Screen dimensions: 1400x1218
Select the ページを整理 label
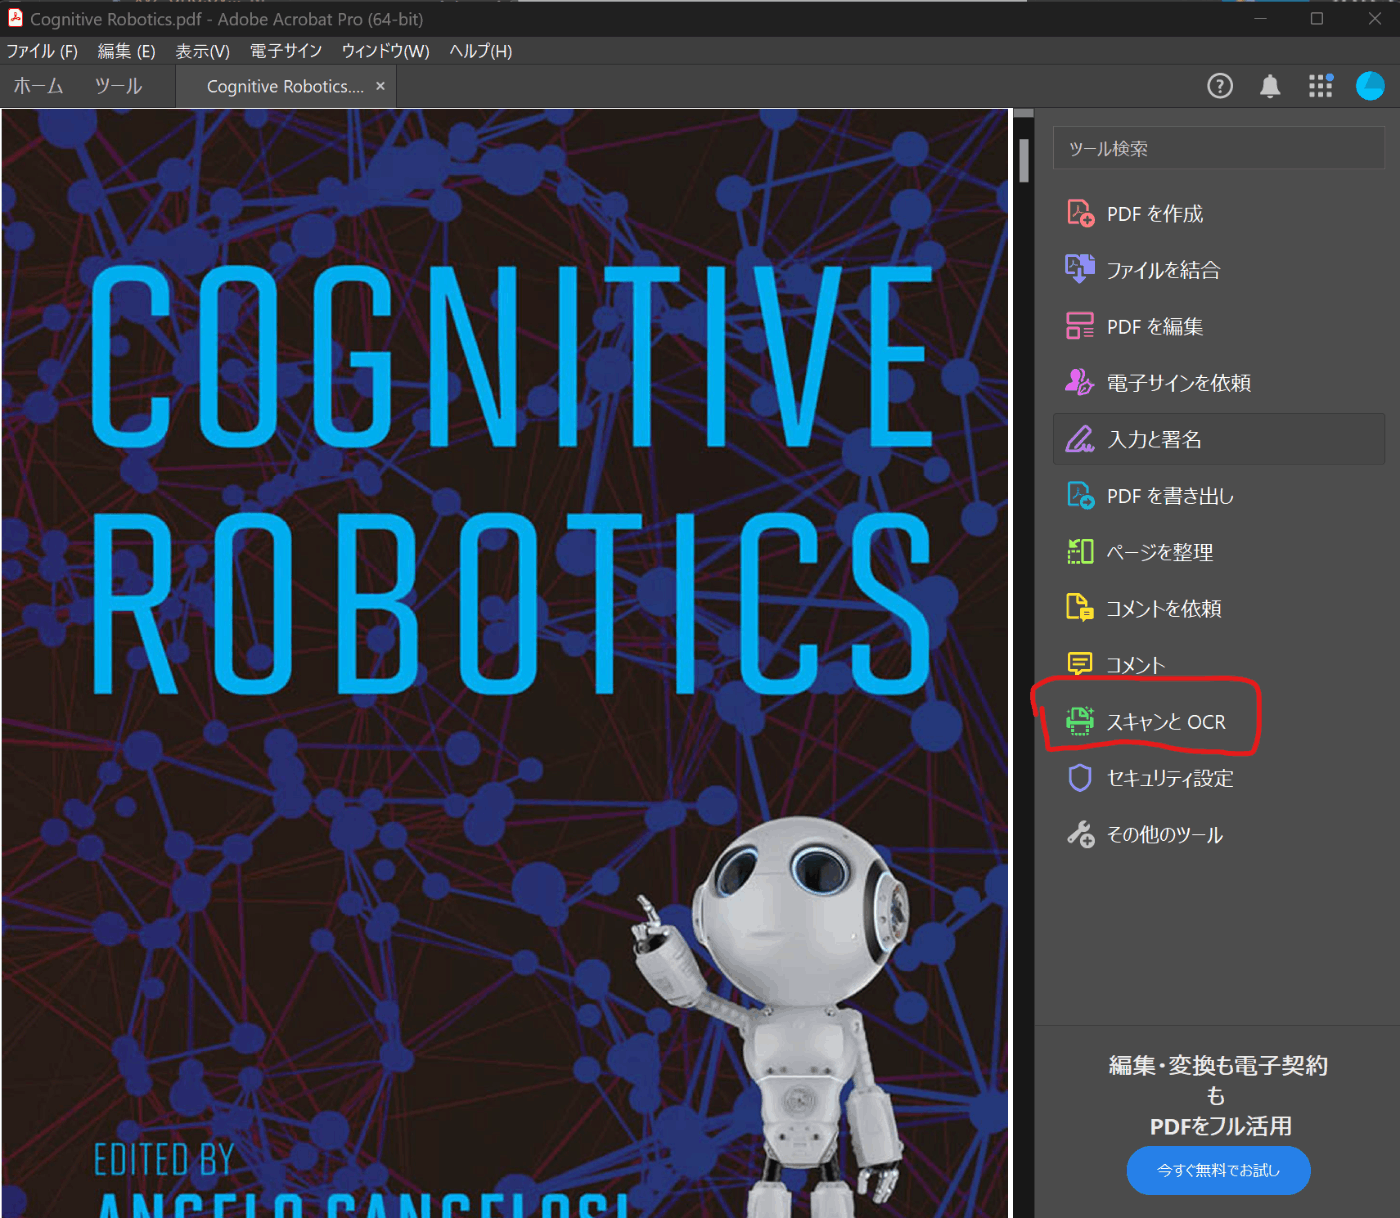(x=1160, y=552)
